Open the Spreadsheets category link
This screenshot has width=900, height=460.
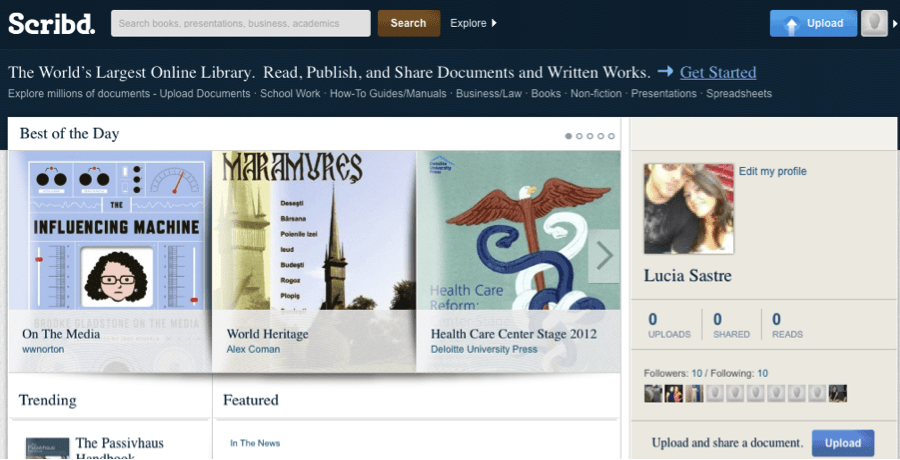click(x=739, y=94)
